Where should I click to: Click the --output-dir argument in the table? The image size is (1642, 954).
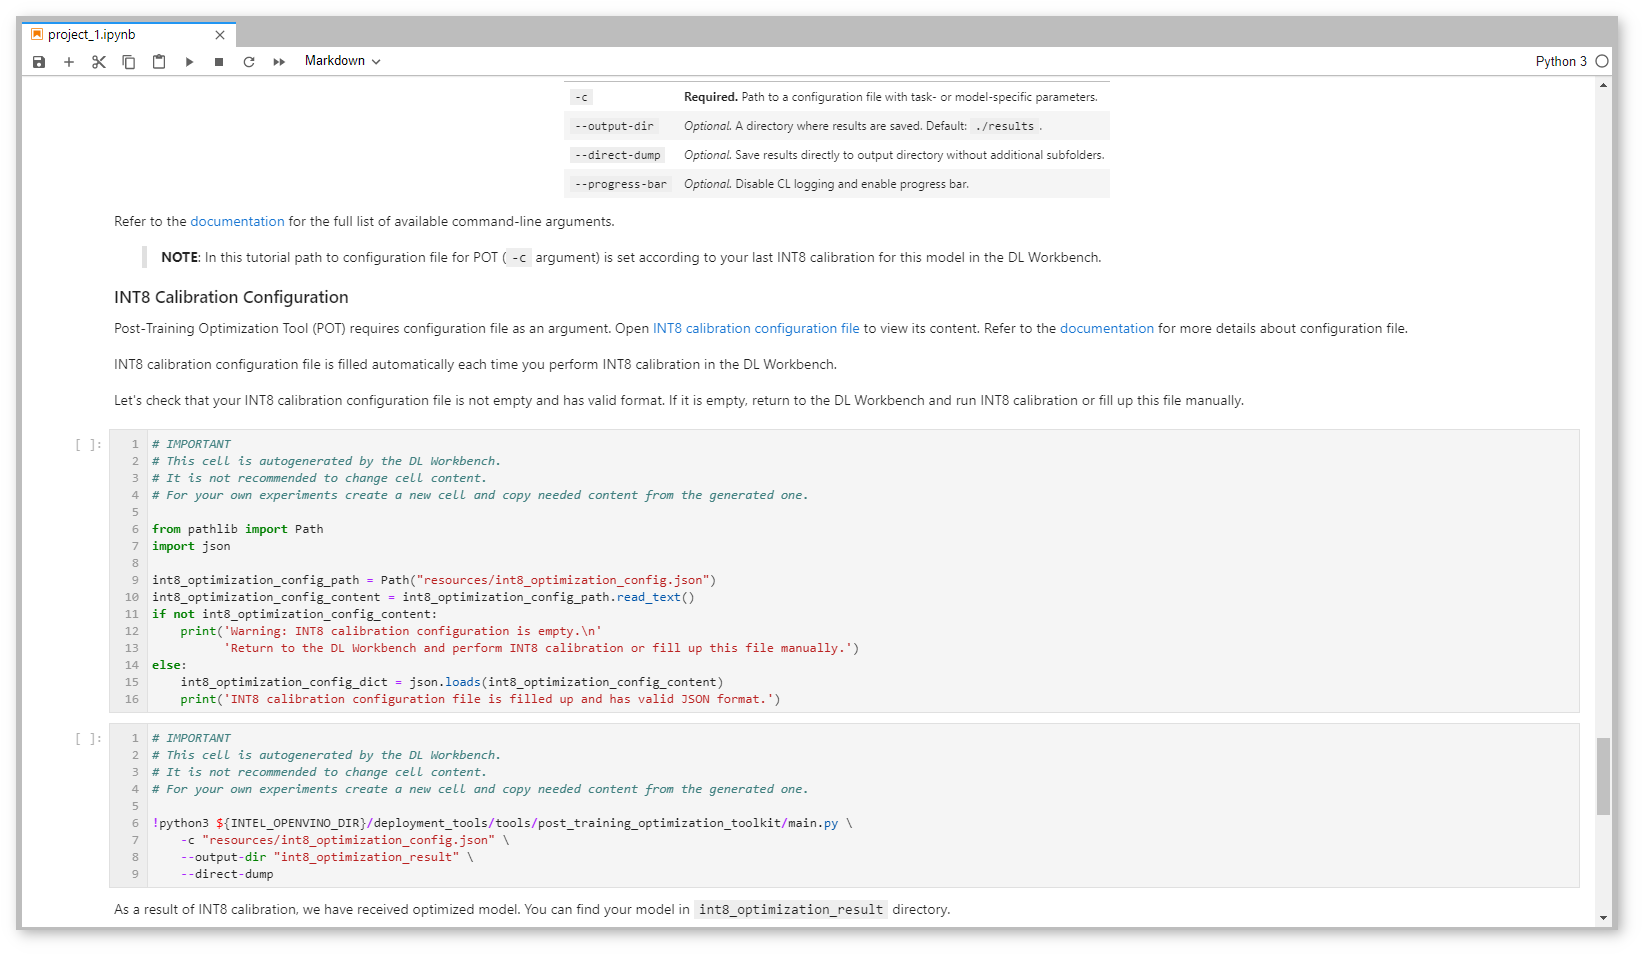pyautogui.click(x=614, y=126)
